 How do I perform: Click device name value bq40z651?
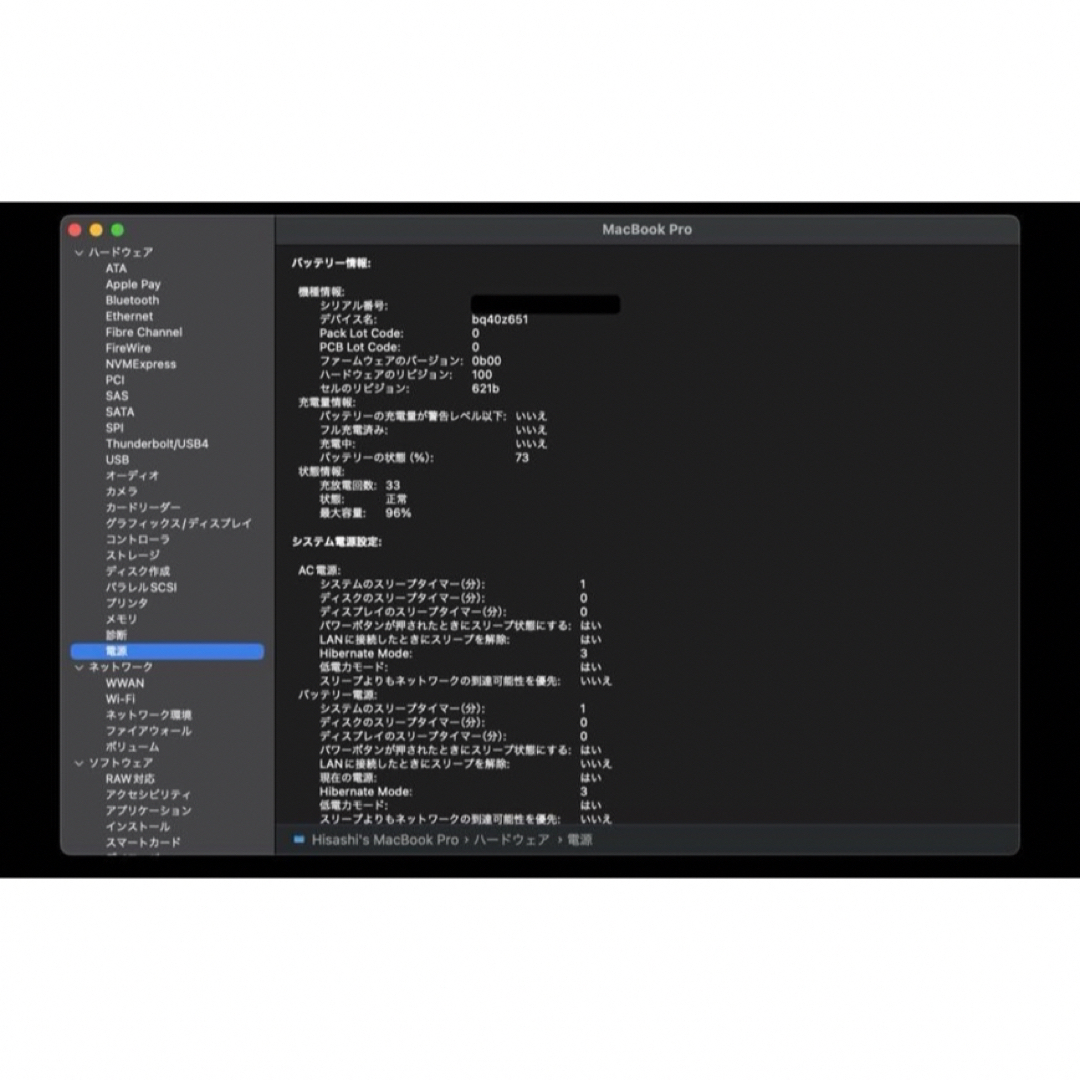[500, 320]
